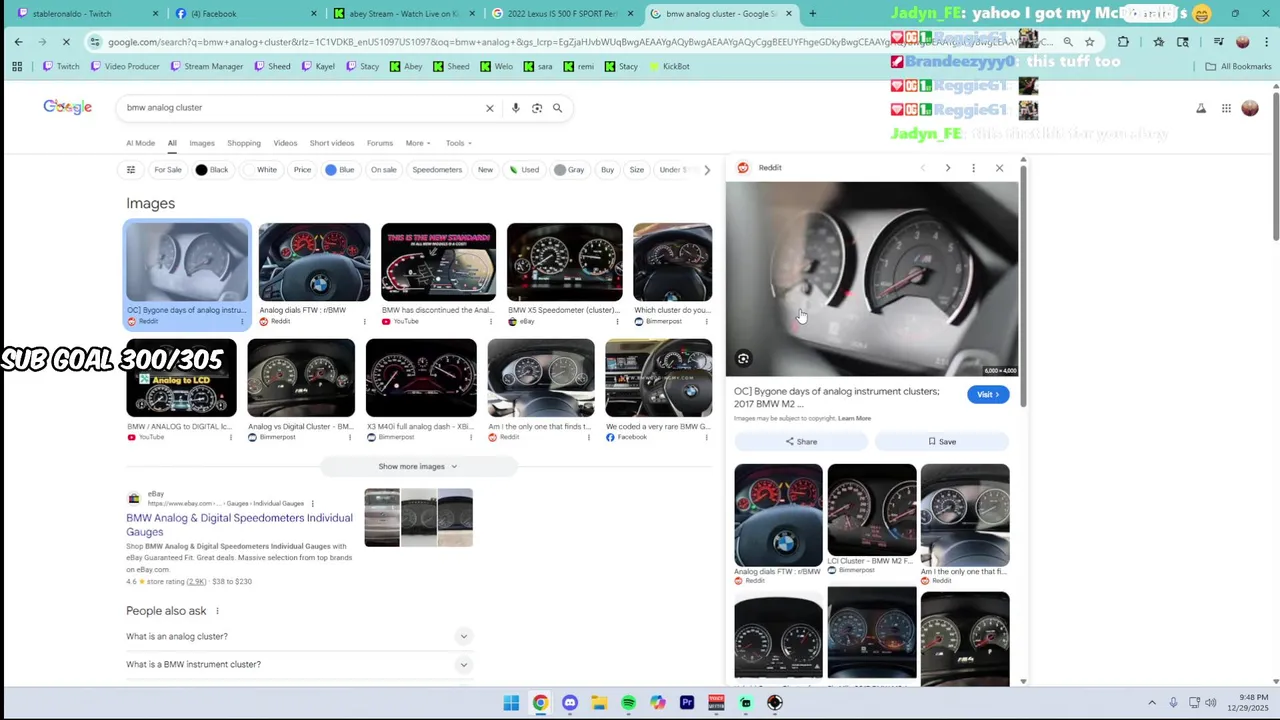Toggle the Gray color filter chip

point(569,170)
